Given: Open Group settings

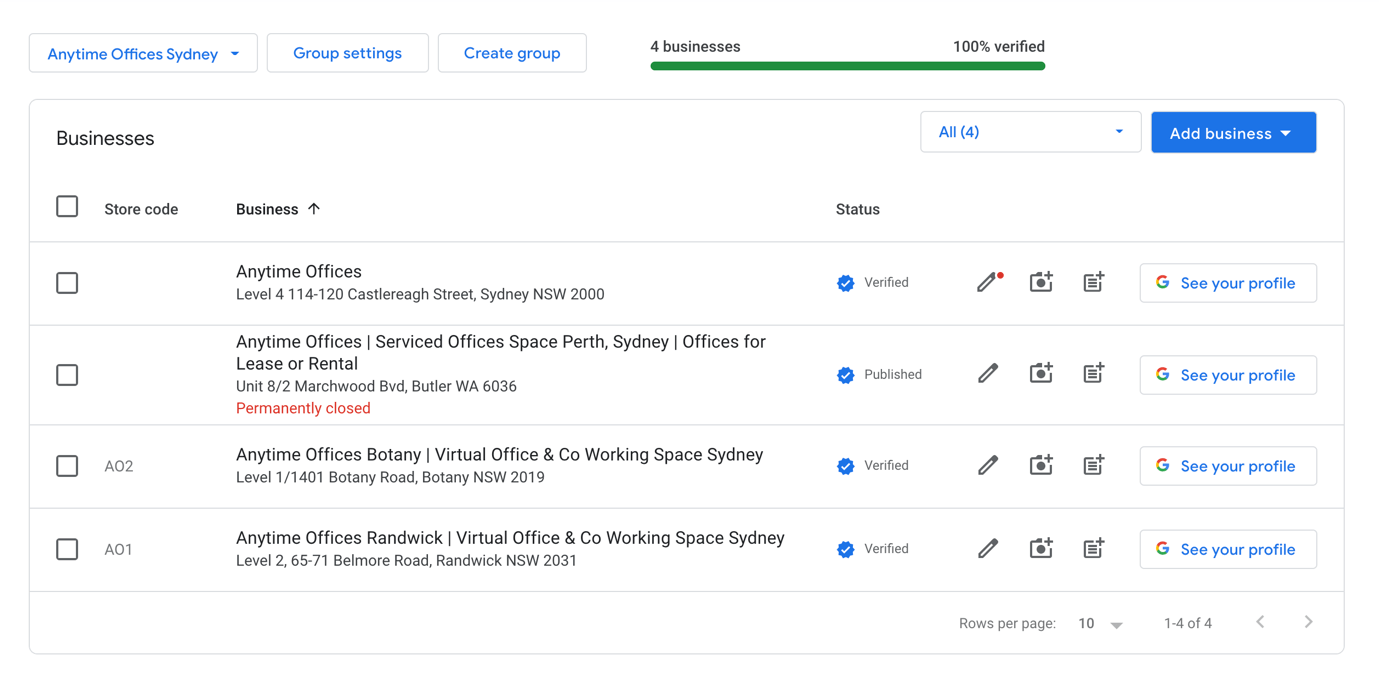Looking at the screenshot, I should coord(347,53).
